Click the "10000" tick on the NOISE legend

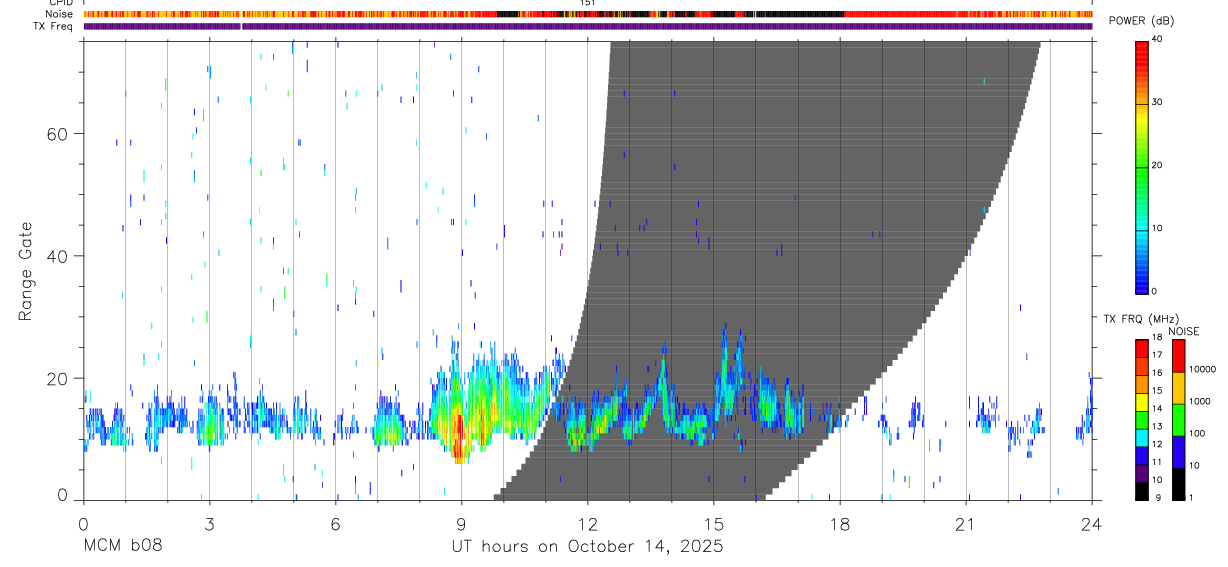click(1203, 369)
